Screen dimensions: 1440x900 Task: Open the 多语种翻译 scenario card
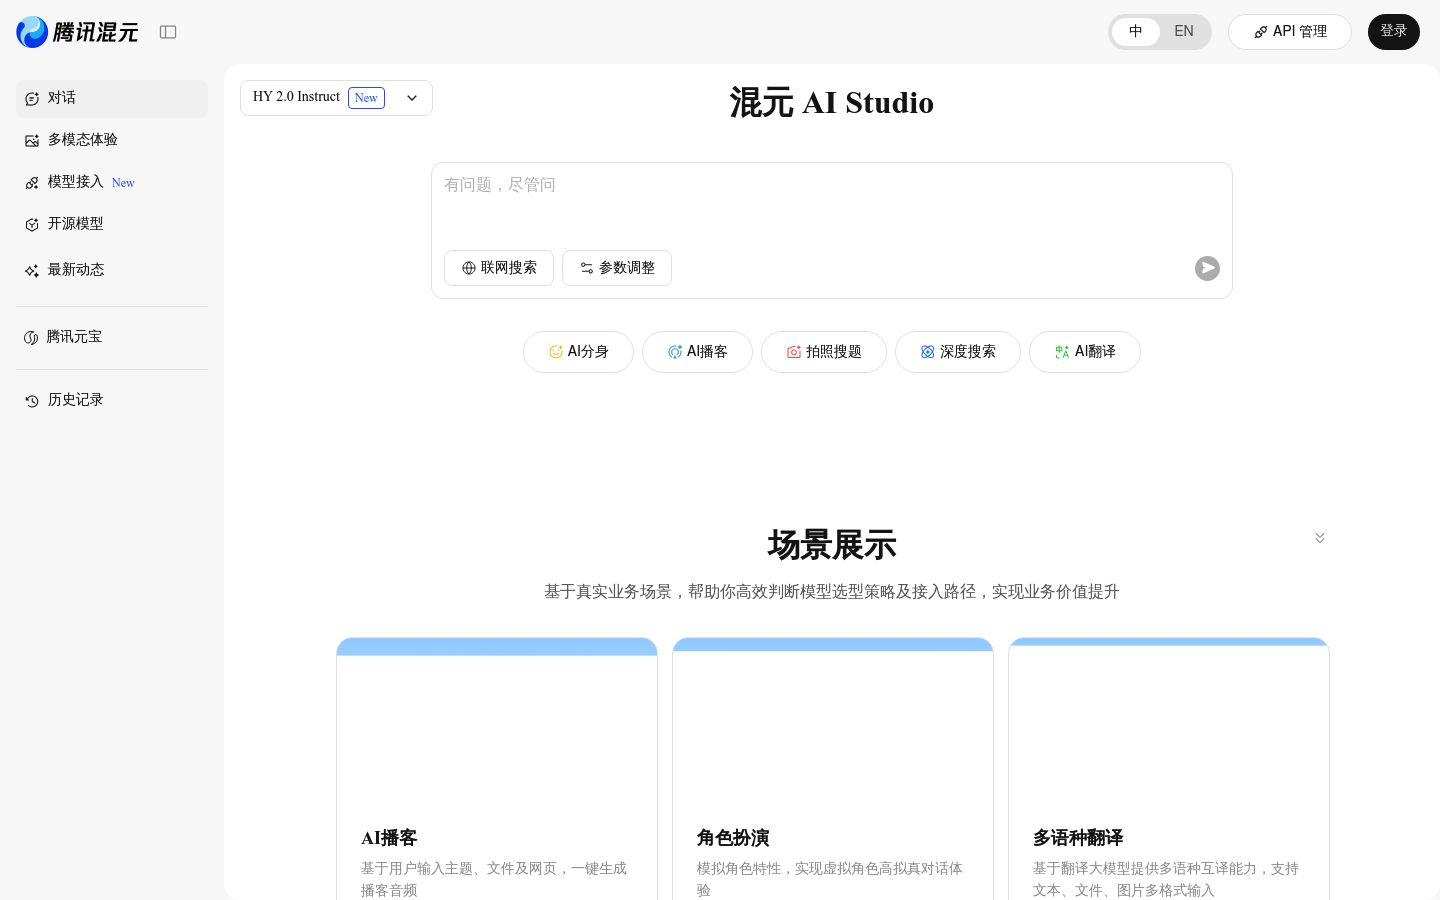coord(1169,769)
